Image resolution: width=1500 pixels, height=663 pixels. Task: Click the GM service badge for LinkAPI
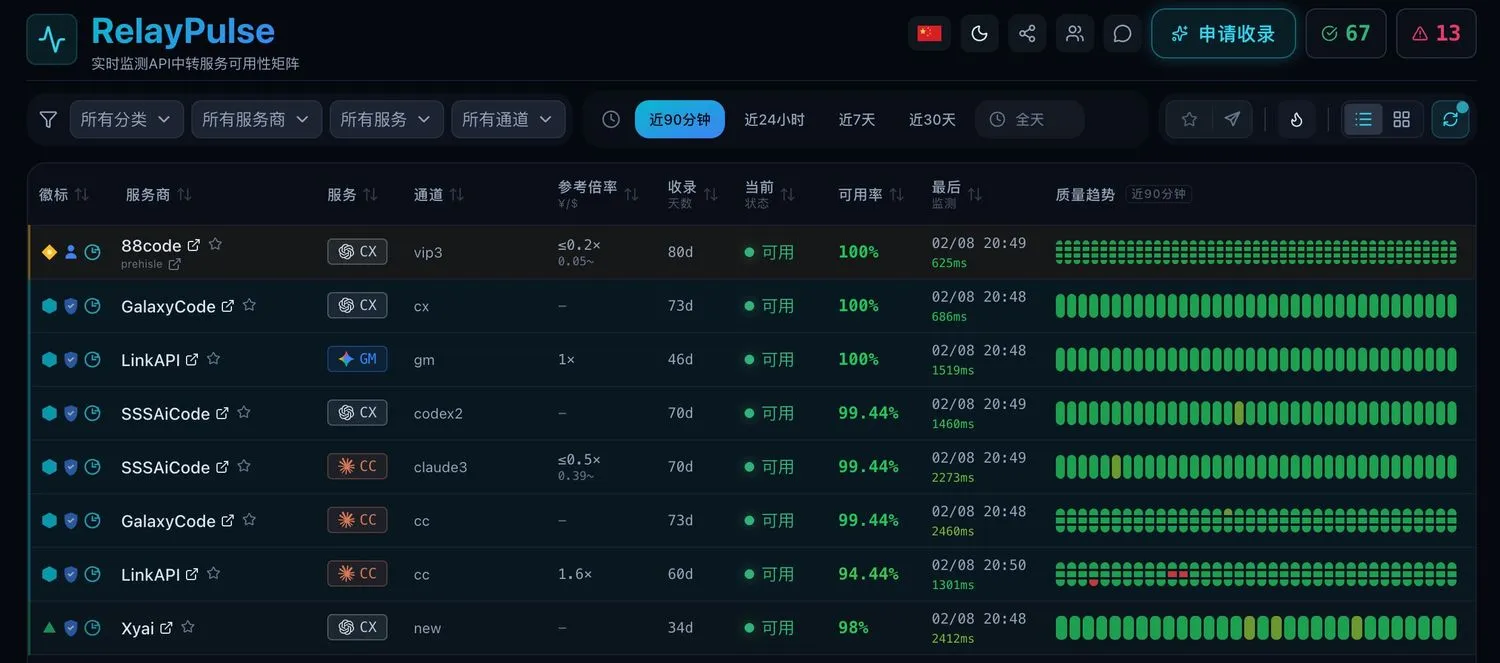pyautogui.click(x=357, y=358)
